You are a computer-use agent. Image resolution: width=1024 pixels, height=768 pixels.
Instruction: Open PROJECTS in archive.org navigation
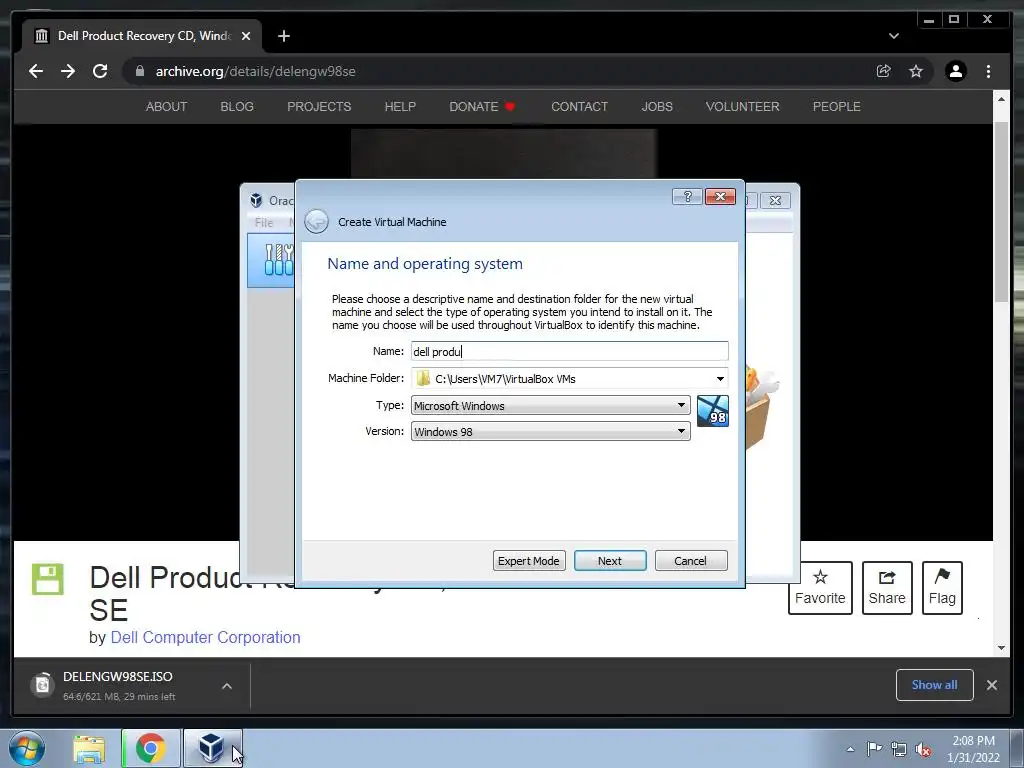click(x=319, y=106)
